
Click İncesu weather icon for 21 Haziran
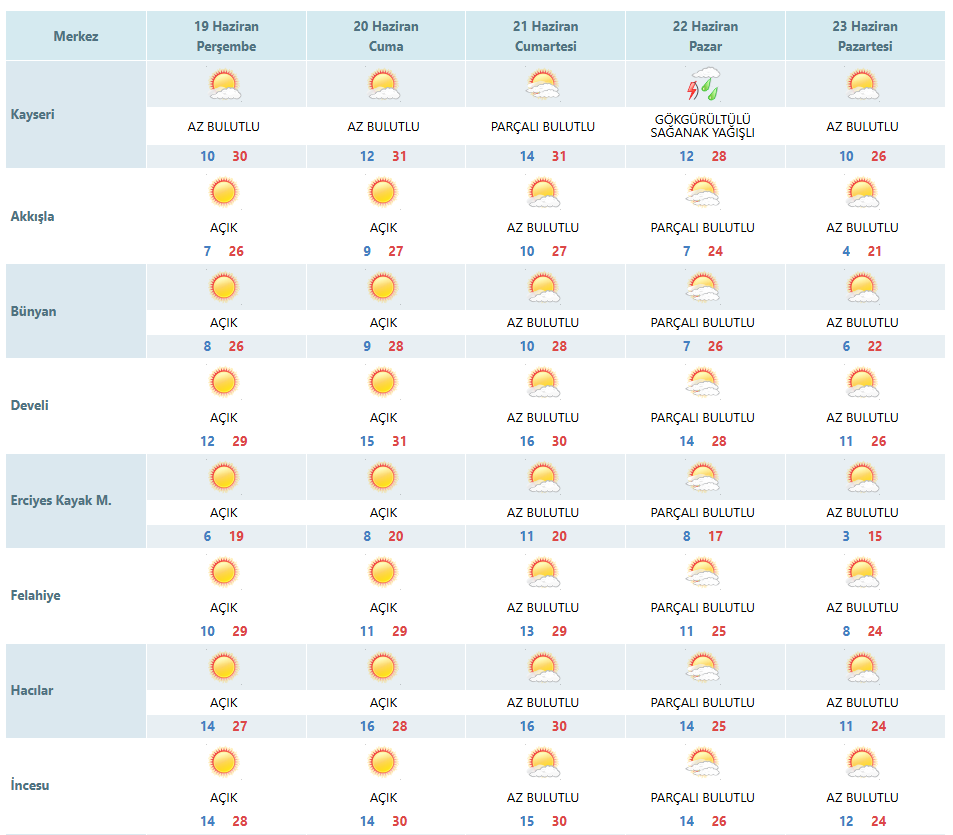click(543, 763)
